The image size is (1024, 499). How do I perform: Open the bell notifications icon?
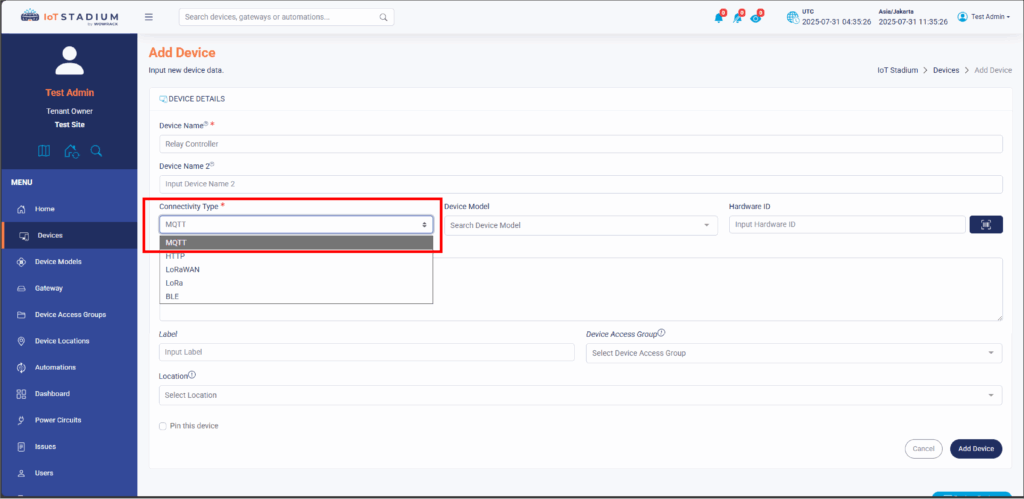[x=718, y=17]
